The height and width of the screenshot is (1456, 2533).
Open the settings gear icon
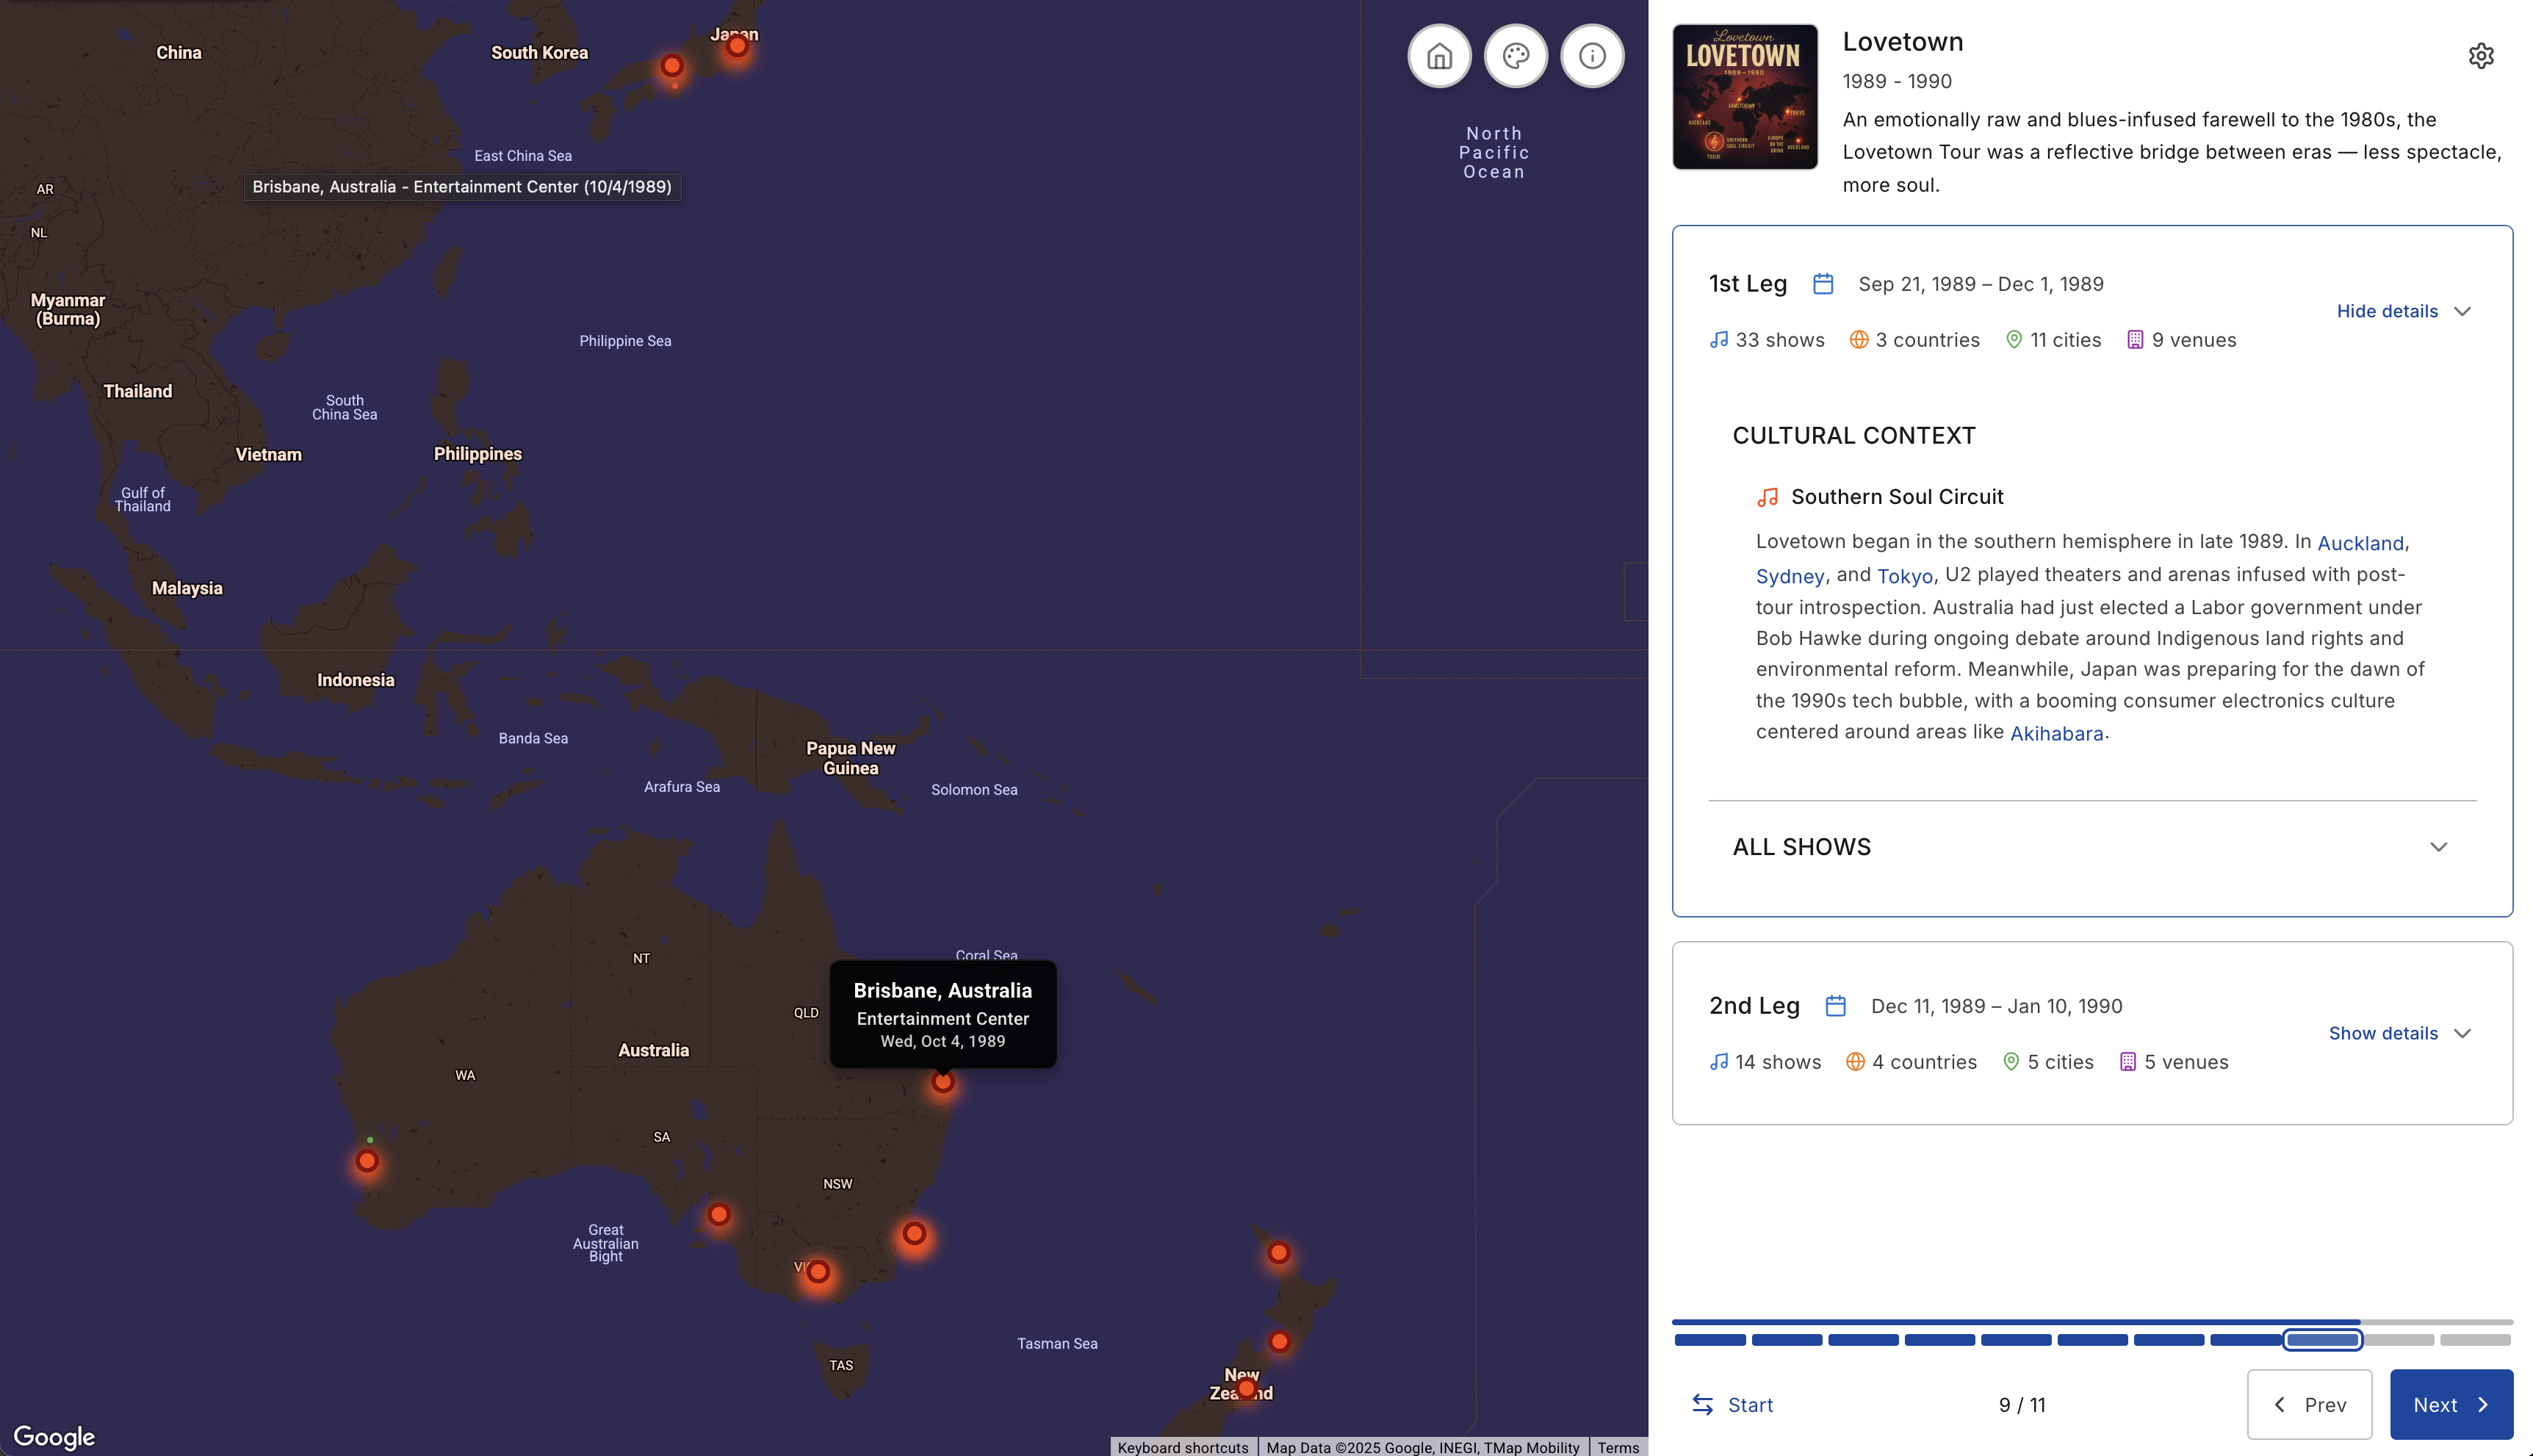(x=2480, y=56)
